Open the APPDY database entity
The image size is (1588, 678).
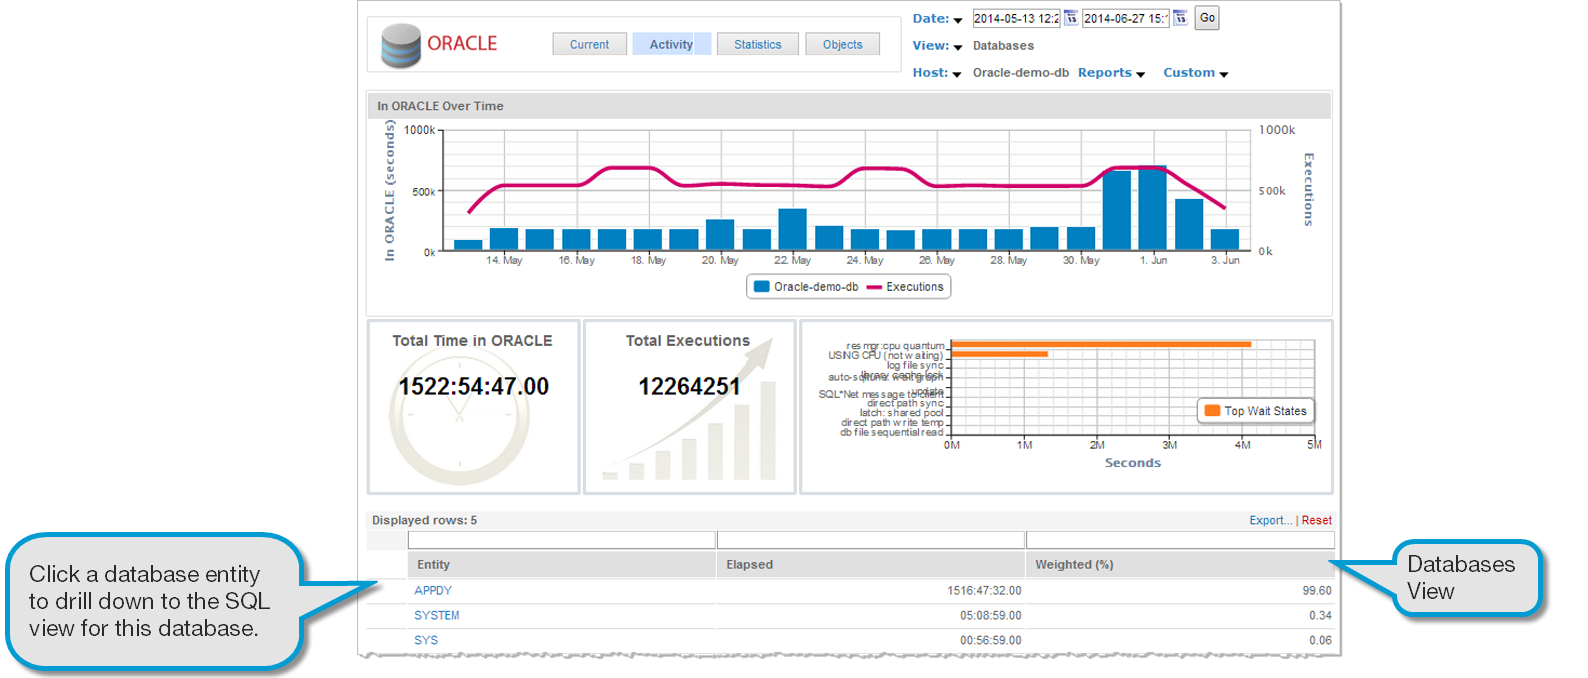point(433,591)
